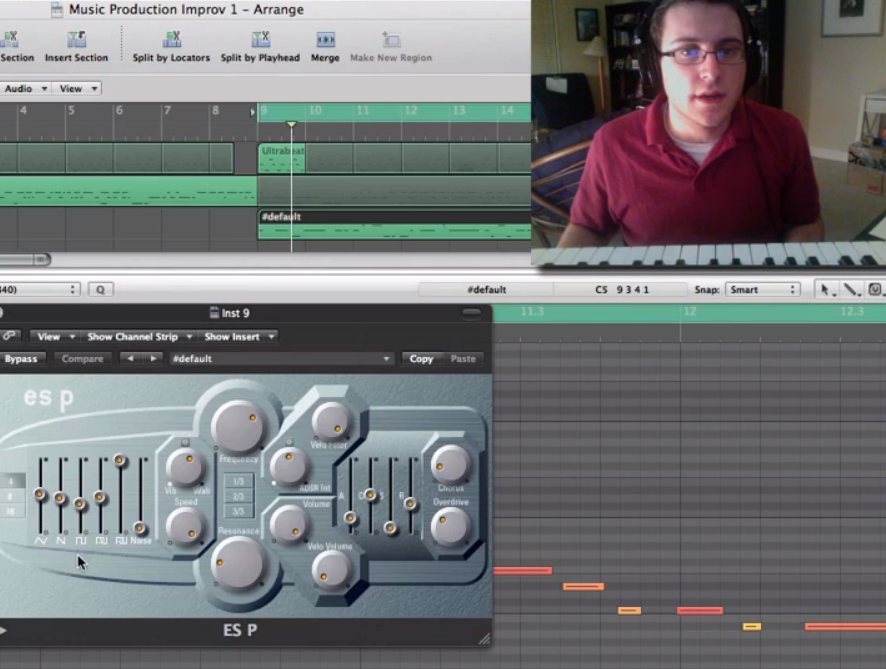Screen dimensions: 886x669
Task: Select the #default region in the arrange
Action: tap(394, 224)
